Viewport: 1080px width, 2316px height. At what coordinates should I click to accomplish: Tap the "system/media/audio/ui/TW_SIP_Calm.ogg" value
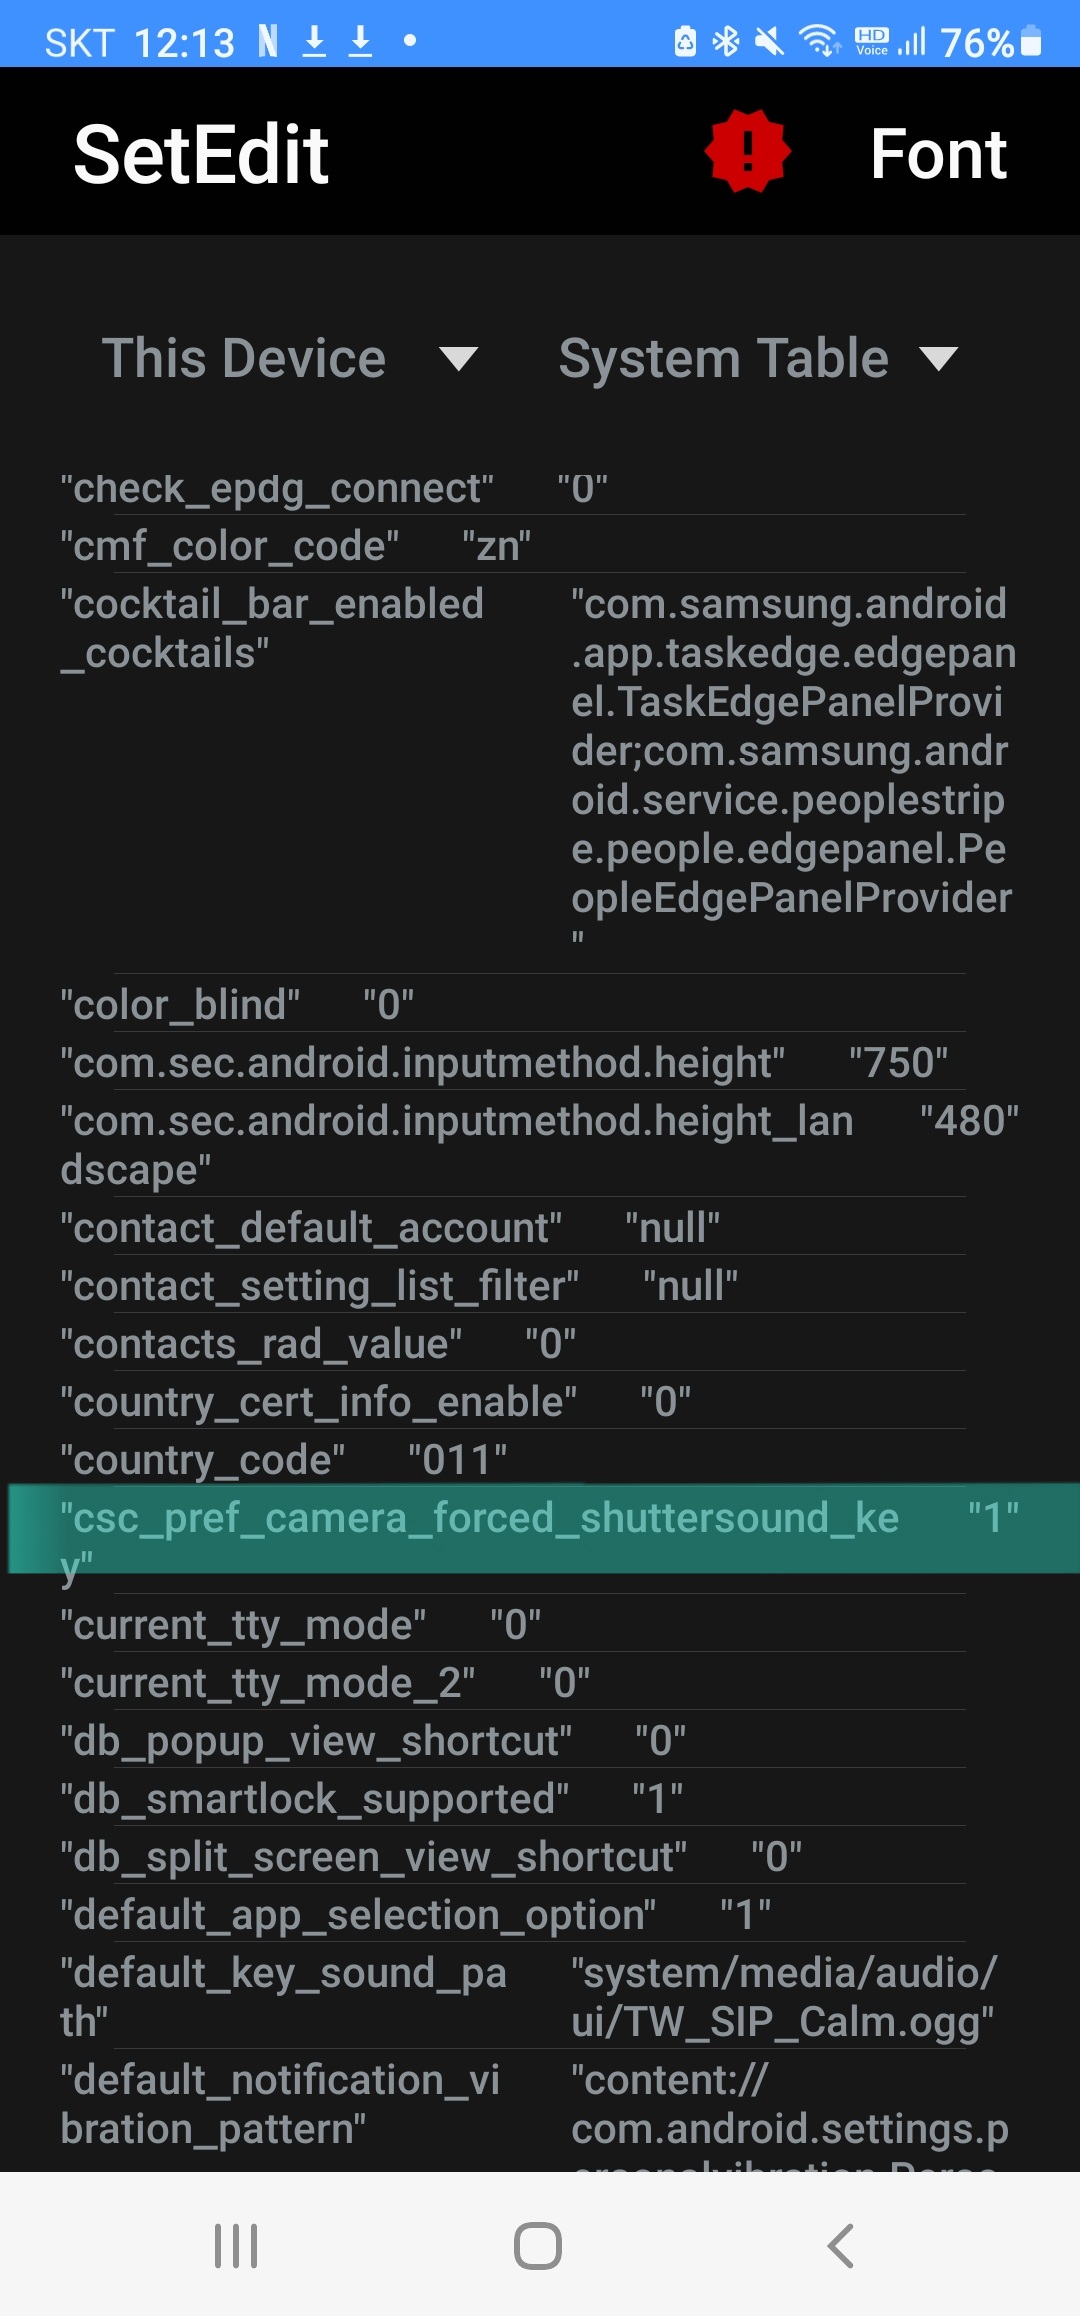(784, 1997)
